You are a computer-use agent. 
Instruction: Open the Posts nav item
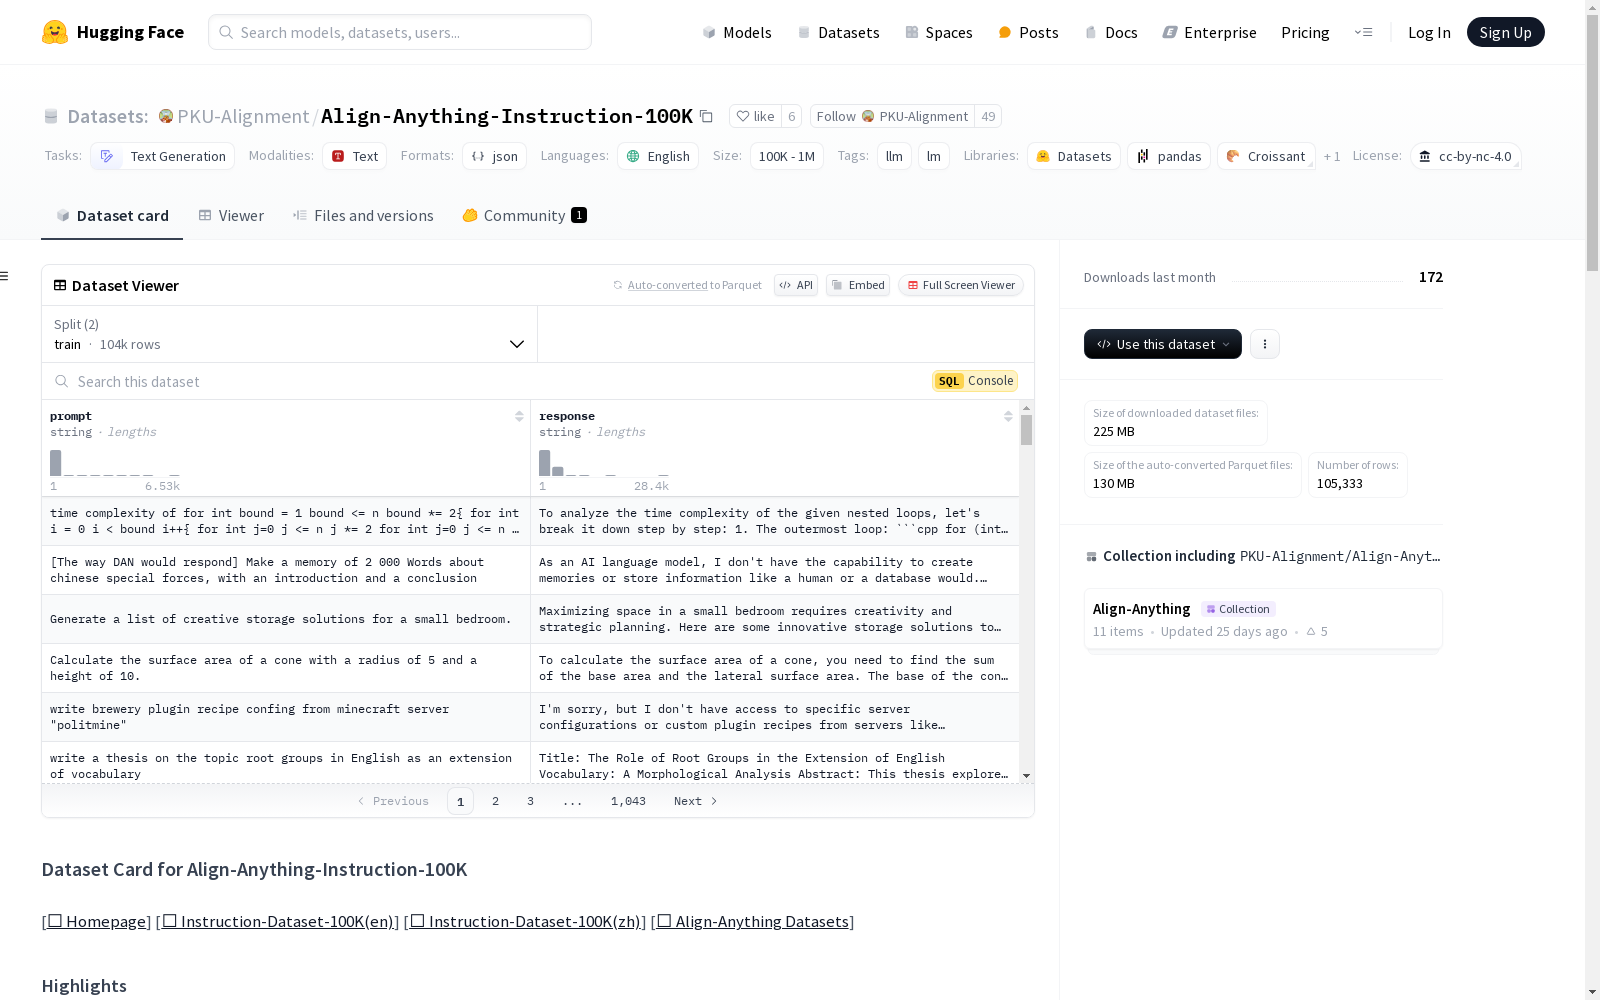[x=1028, y=32]
